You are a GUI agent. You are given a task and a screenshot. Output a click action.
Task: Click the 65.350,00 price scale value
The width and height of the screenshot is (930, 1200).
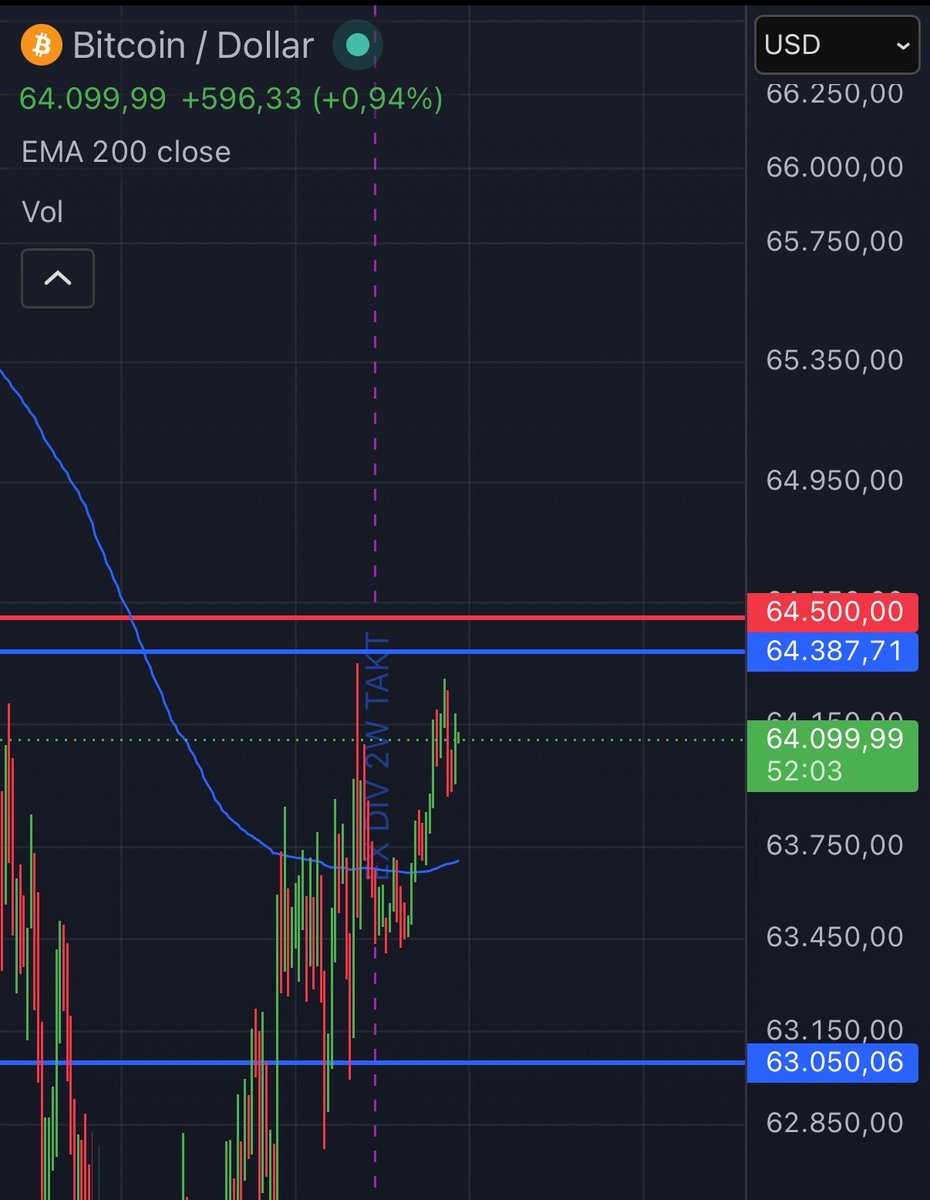[835, 360]
